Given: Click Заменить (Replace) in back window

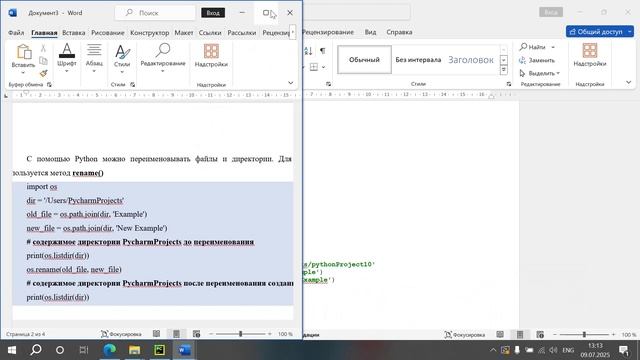Looking at the screenshot, I should pos(537,60).
